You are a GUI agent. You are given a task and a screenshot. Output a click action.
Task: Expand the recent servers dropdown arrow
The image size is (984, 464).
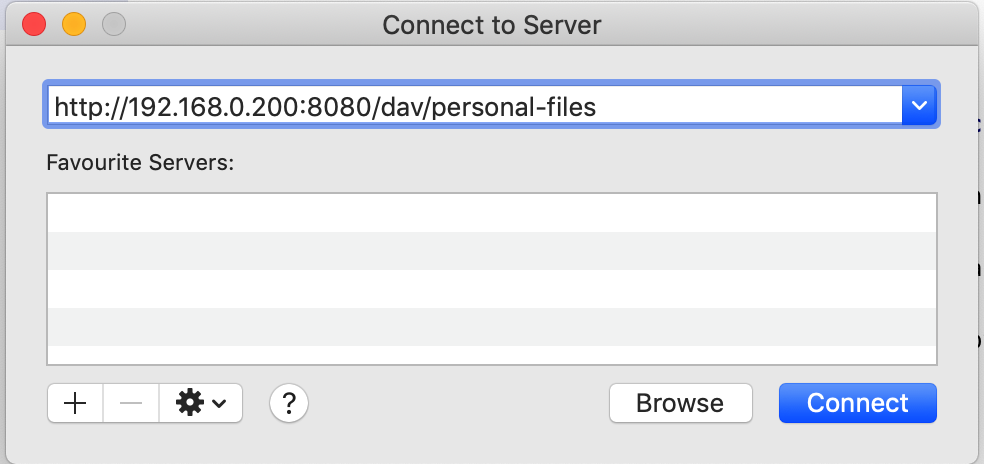(x=919, y=105)
